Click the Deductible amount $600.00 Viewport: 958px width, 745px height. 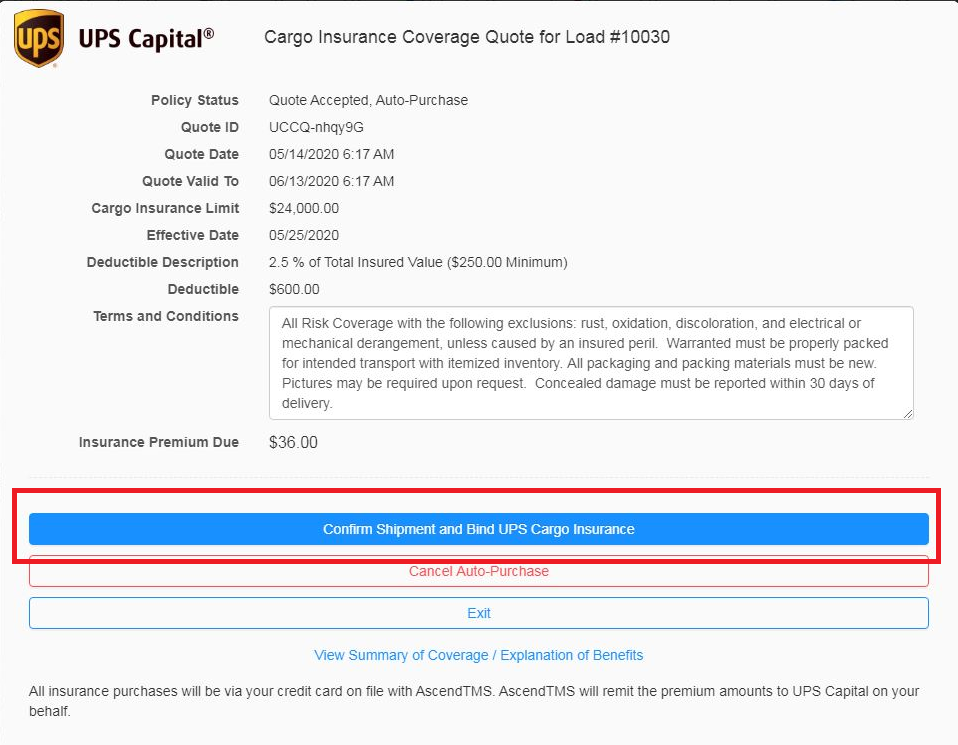click(294, 289)
